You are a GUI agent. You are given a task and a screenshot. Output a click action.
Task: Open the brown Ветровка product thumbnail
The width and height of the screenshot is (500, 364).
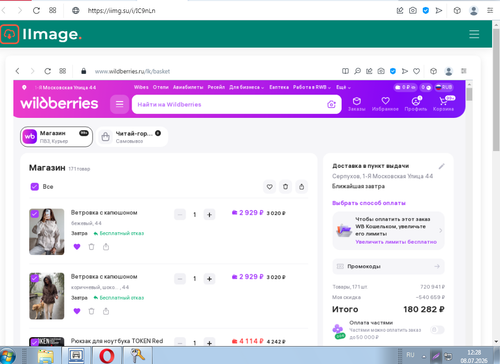coord(47,296)
